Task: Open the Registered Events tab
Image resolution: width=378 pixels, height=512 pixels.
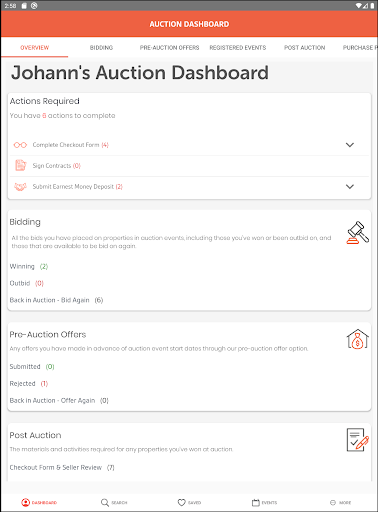Action: point(238,48)
